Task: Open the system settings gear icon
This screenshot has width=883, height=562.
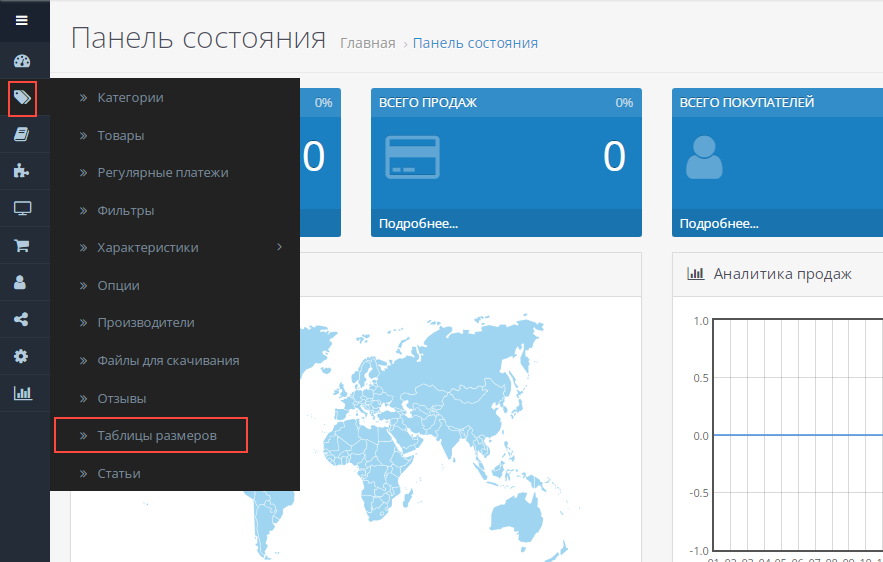Action: tap(21, 357)
